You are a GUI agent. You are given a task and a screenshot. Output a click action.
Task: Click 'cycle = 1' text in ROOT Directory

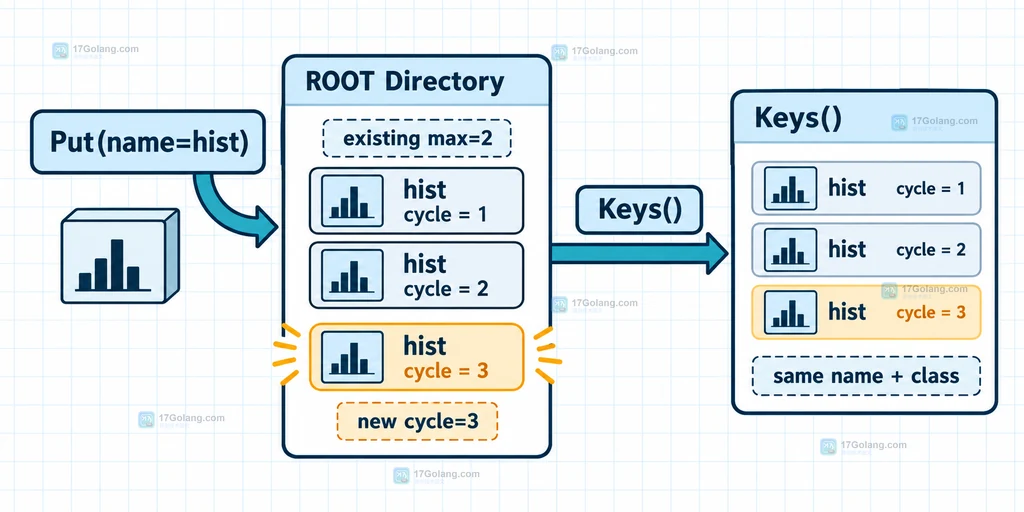(x=445, y=214)
